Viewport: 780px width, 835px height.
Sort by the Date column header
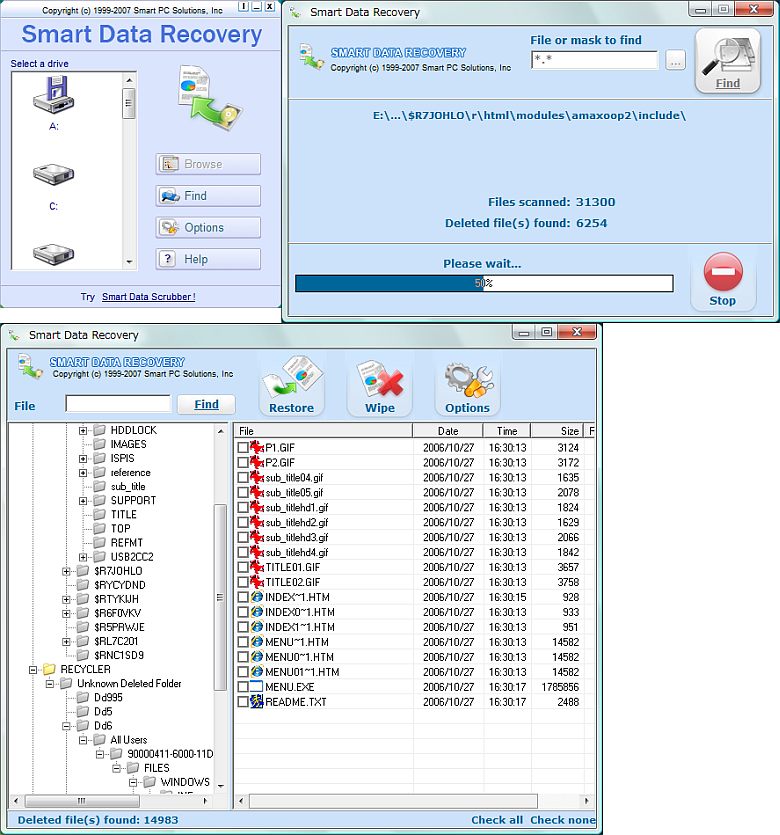[448, 431]
